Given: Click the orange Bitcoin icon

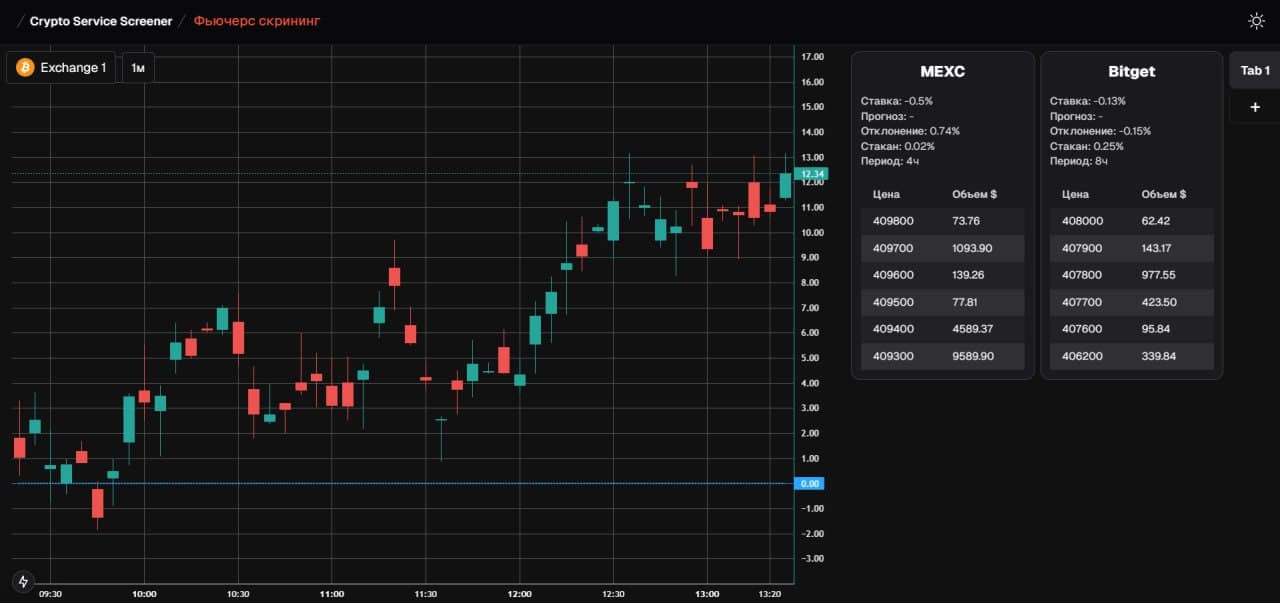Looking at the screenshot, I should [x=24, y=68].
